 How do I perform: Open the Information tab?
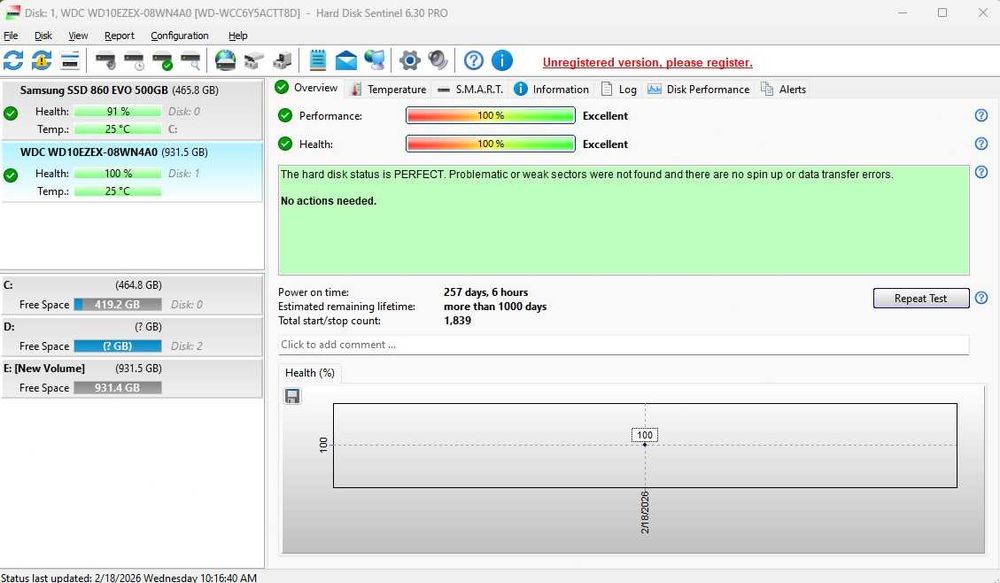click(552, 89)
